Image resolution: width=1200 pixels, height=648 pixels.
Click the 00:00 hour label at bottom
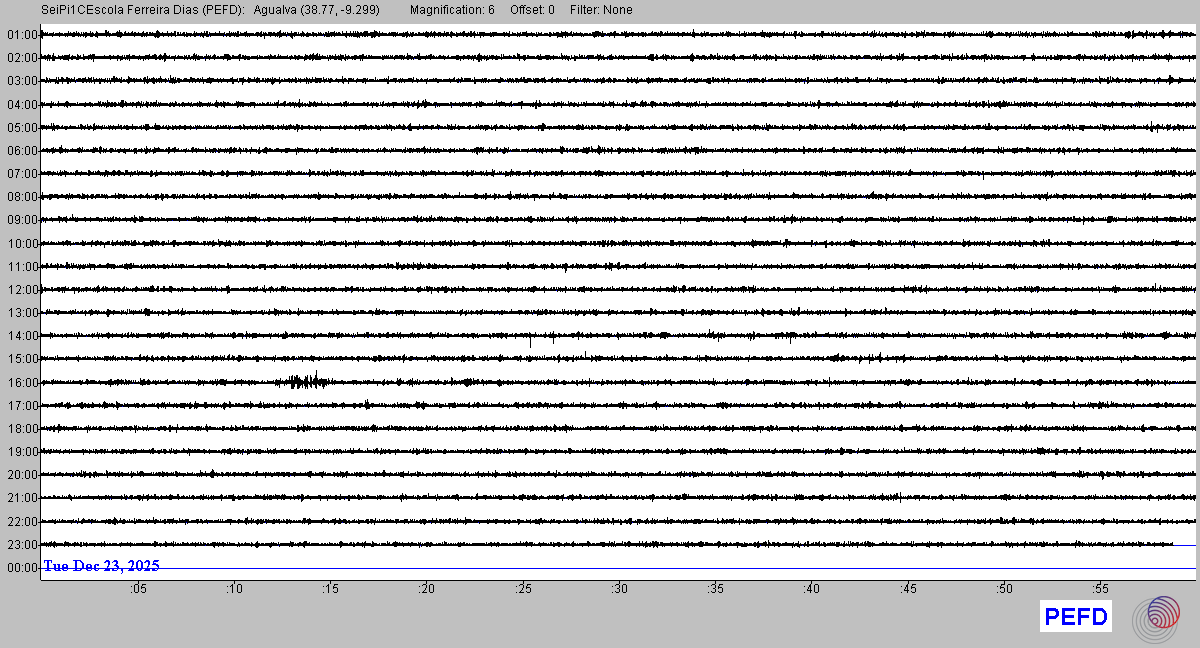click(x=21, y=568)
